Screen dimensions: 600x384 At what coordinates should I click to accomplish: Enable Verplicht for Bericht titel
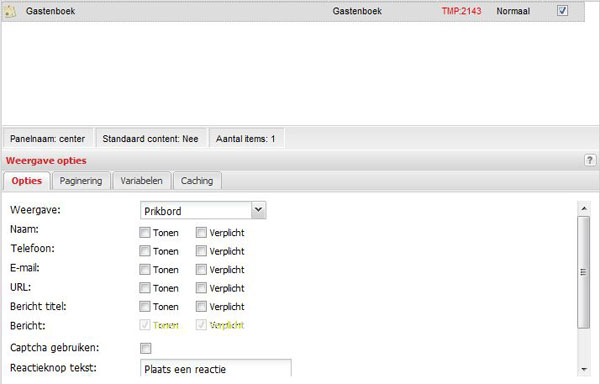coord(201,306)
